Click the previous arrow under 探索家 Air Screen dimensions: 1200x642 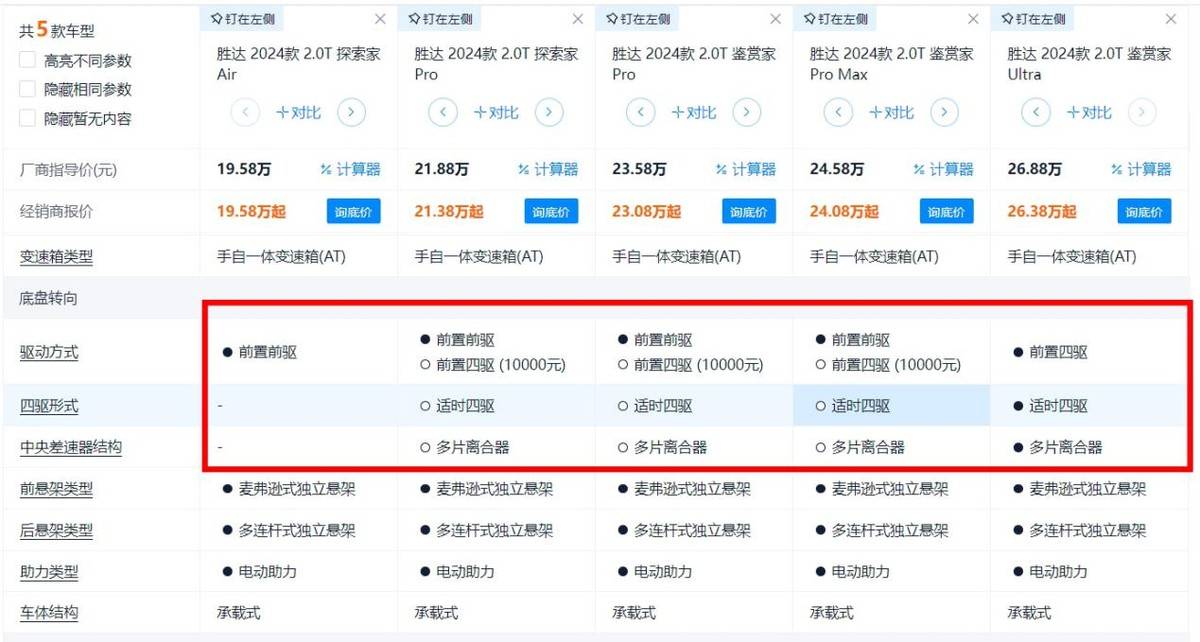[x=246, y=113]
